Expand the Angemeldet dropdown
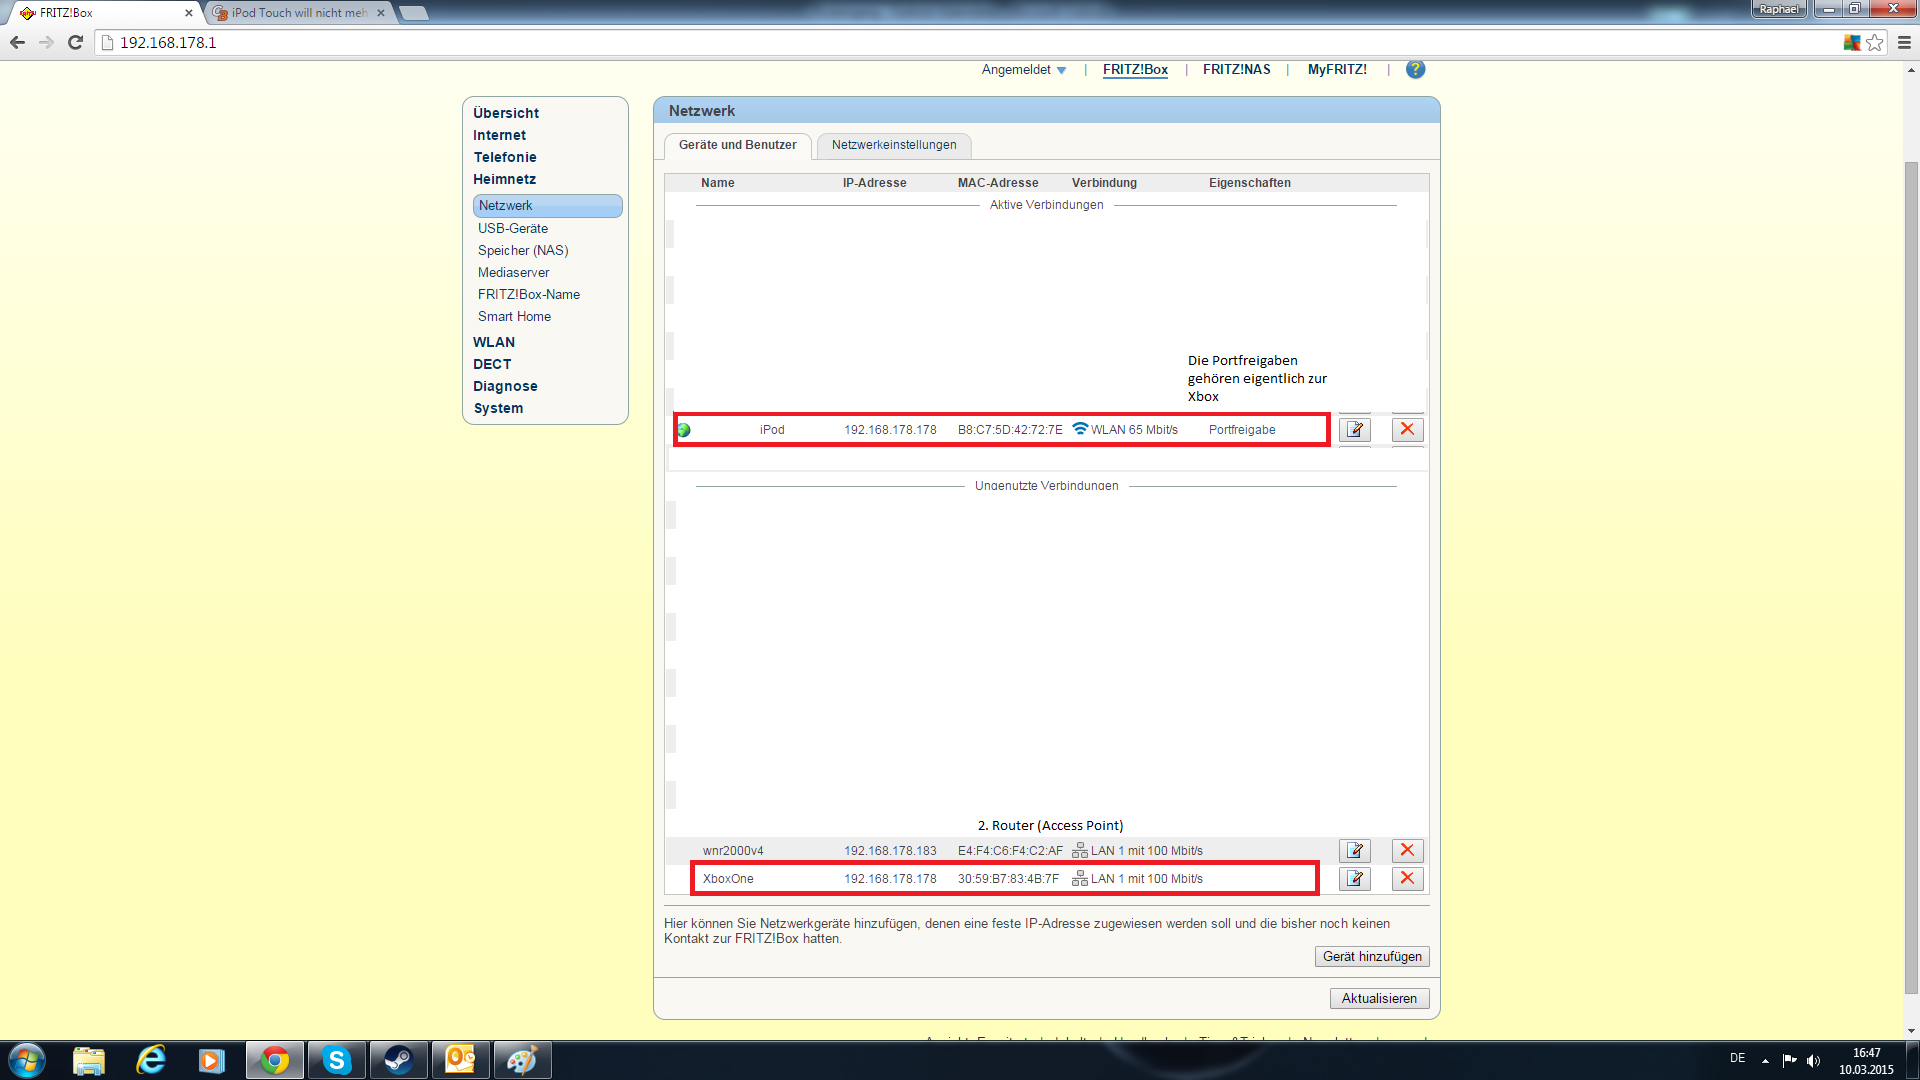Screen dimensions: 1920x1080 (x=1024, y=70)
